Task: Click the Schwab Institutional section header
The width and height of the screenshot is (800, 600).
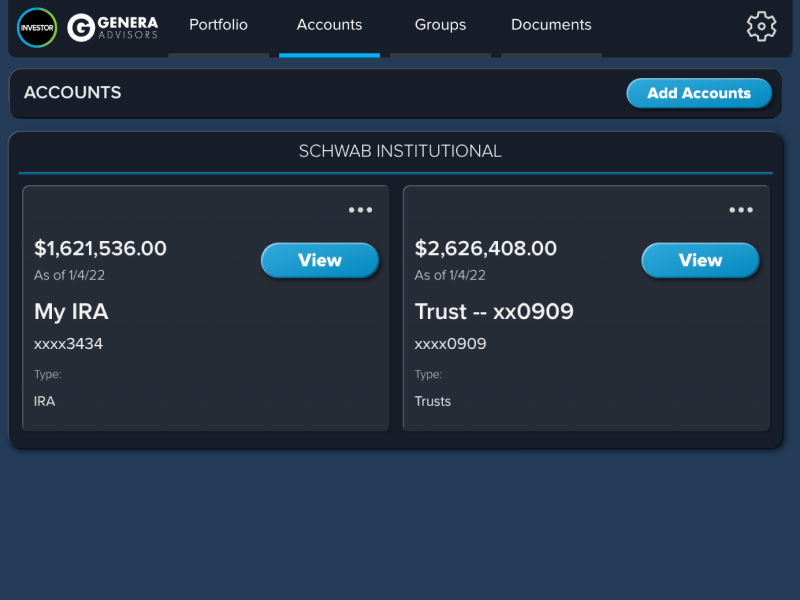Action: [400, 152]
